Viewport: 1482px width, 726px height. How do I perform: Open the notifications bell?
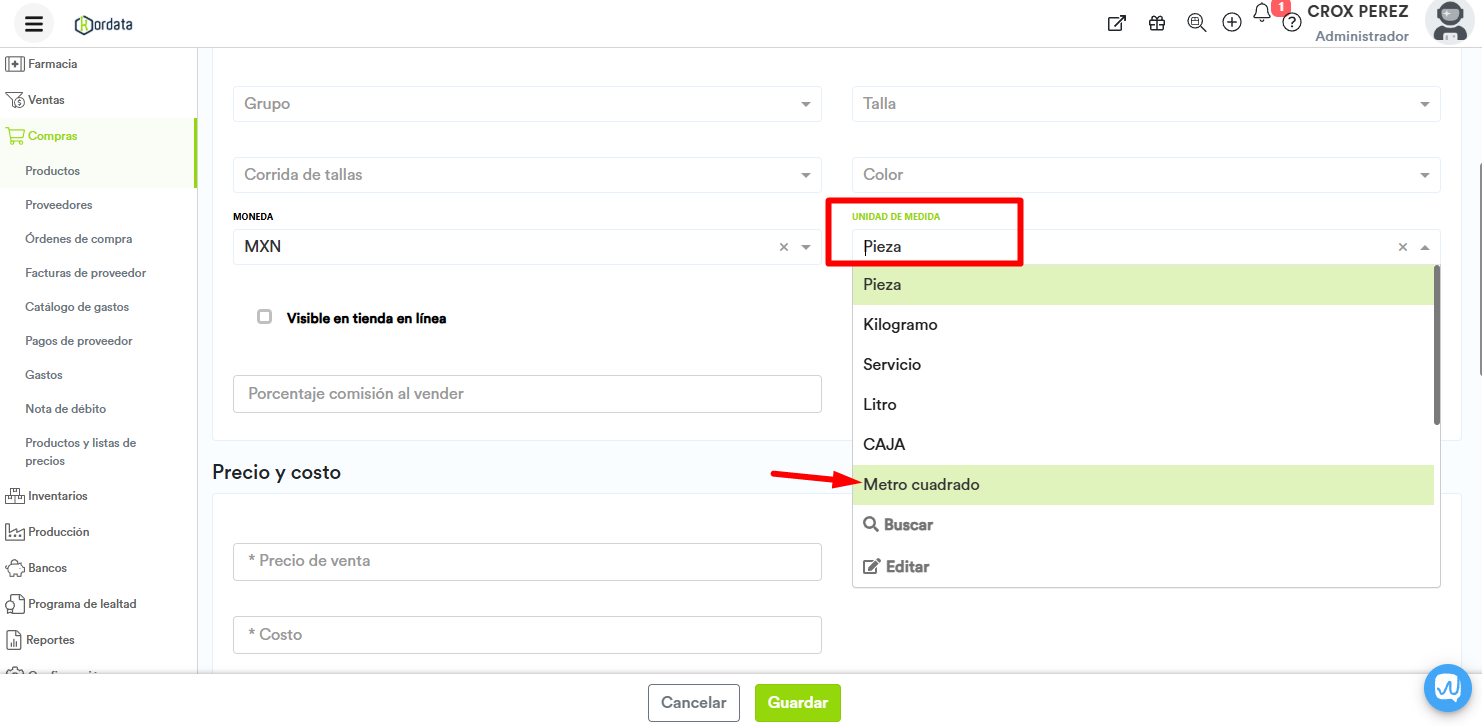click(x=1262, y=14)
